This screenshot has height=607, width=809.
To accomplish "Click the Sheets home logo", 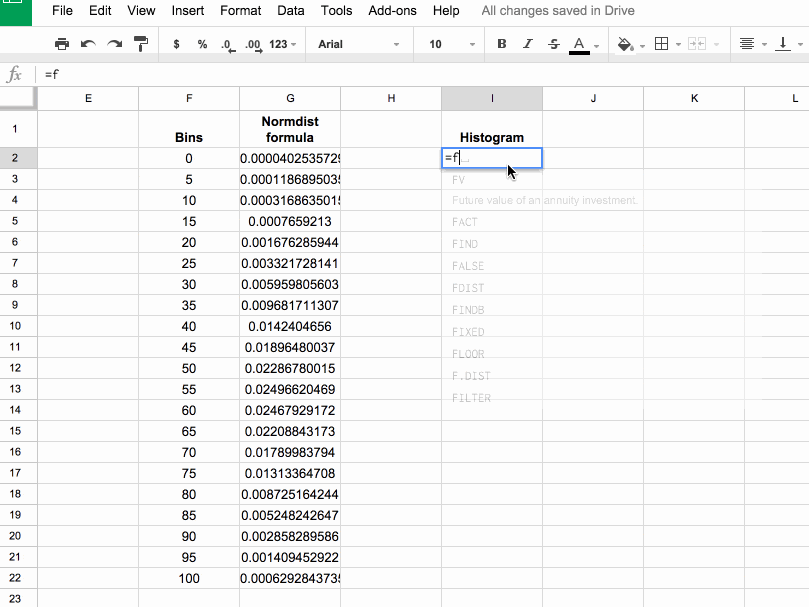I will 15,12.
